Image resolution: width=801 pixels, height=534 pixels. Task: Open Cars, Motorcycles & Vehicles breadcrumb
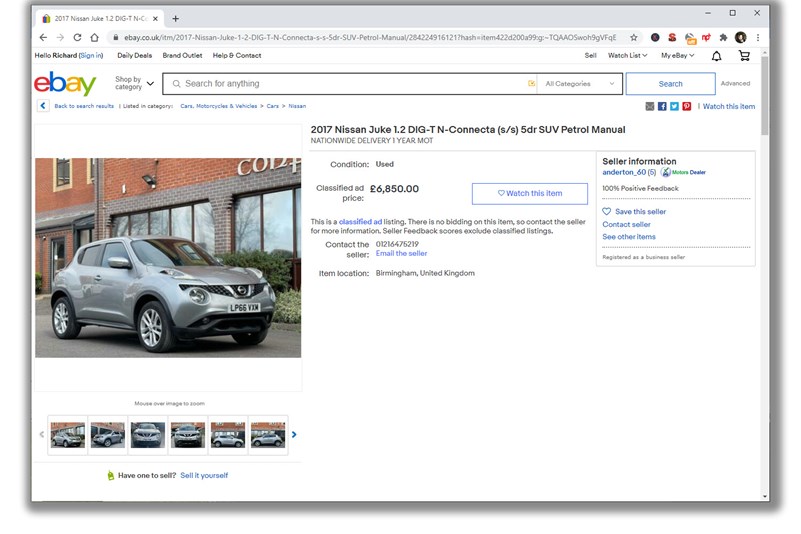(219, 106)
